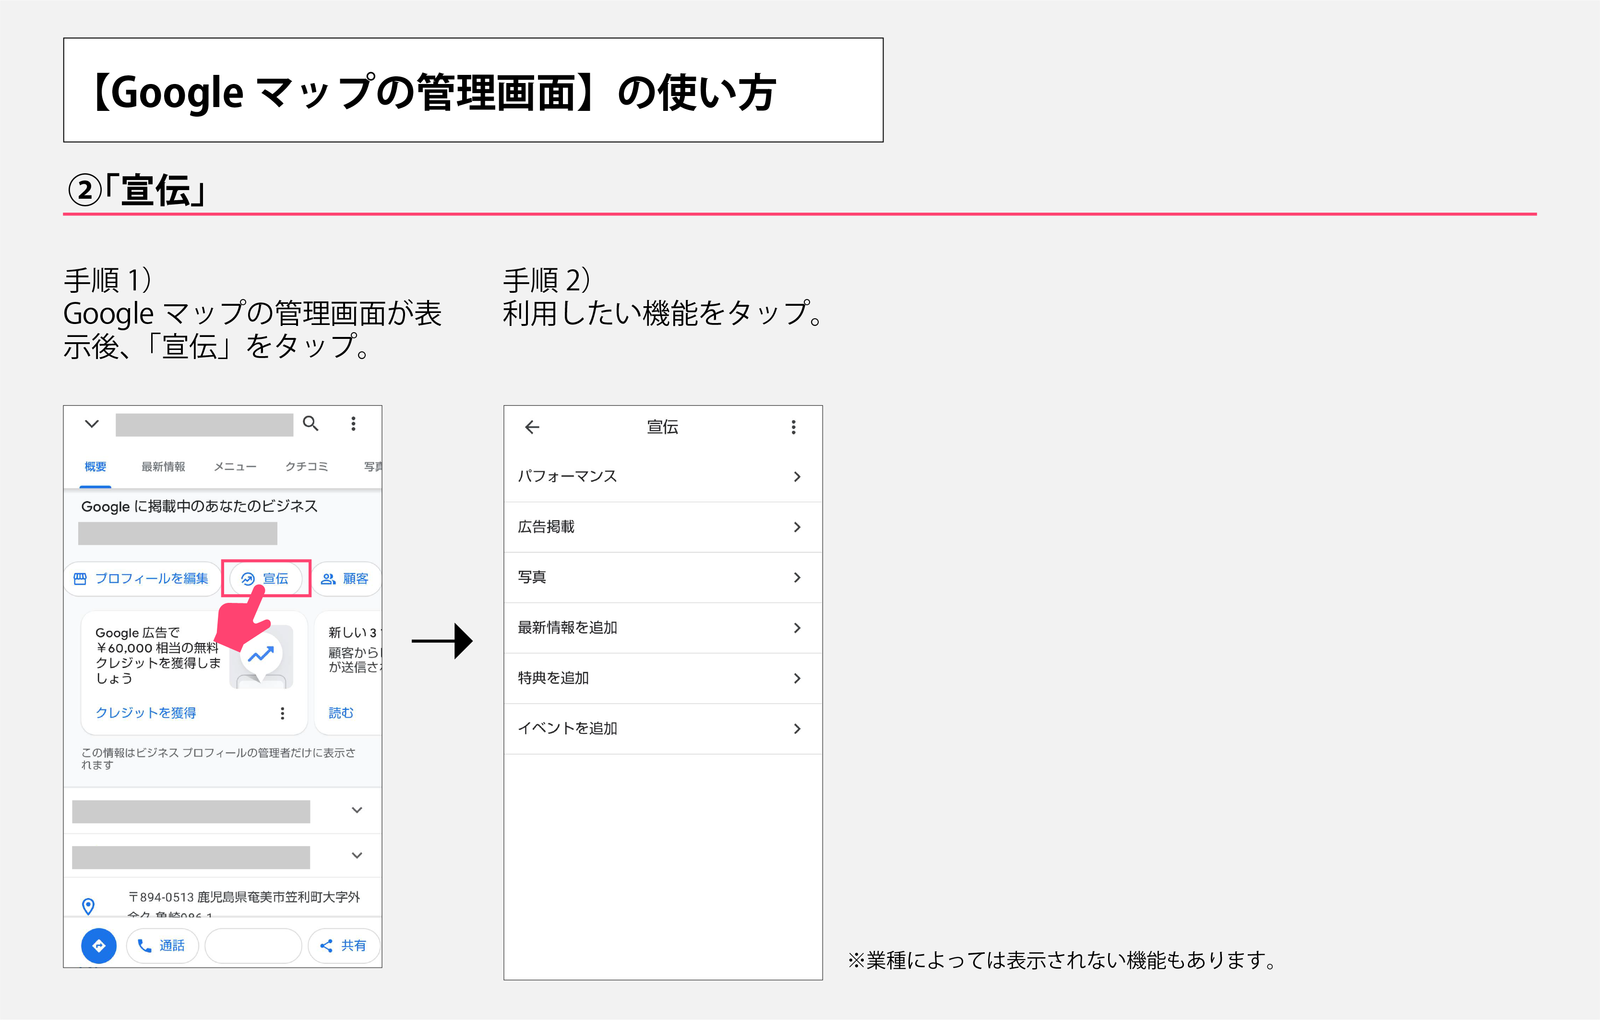
Task: Tap the 通話 call button
Action: tap(162, 945)
